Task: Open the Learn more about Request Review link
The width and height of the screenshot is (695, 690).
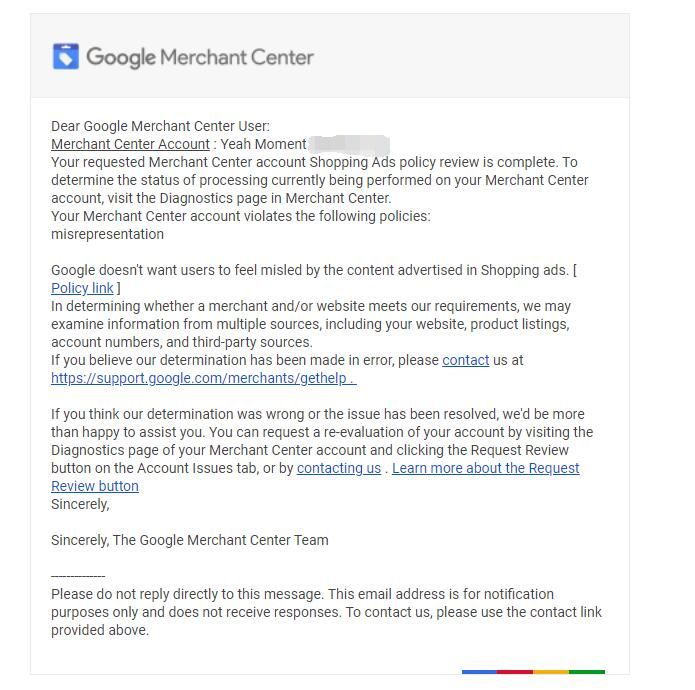Action: tap(485, 468)
